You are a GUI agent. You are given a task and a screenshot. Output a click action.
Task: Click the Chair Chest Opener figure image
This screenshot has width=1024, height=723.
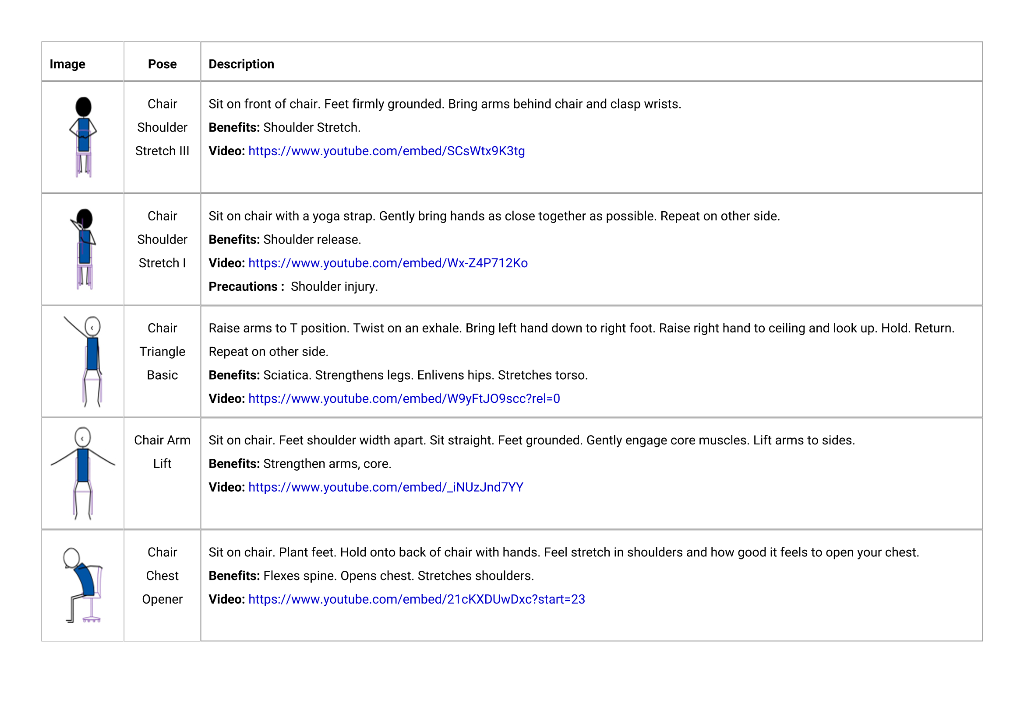[x=83, y=585]
